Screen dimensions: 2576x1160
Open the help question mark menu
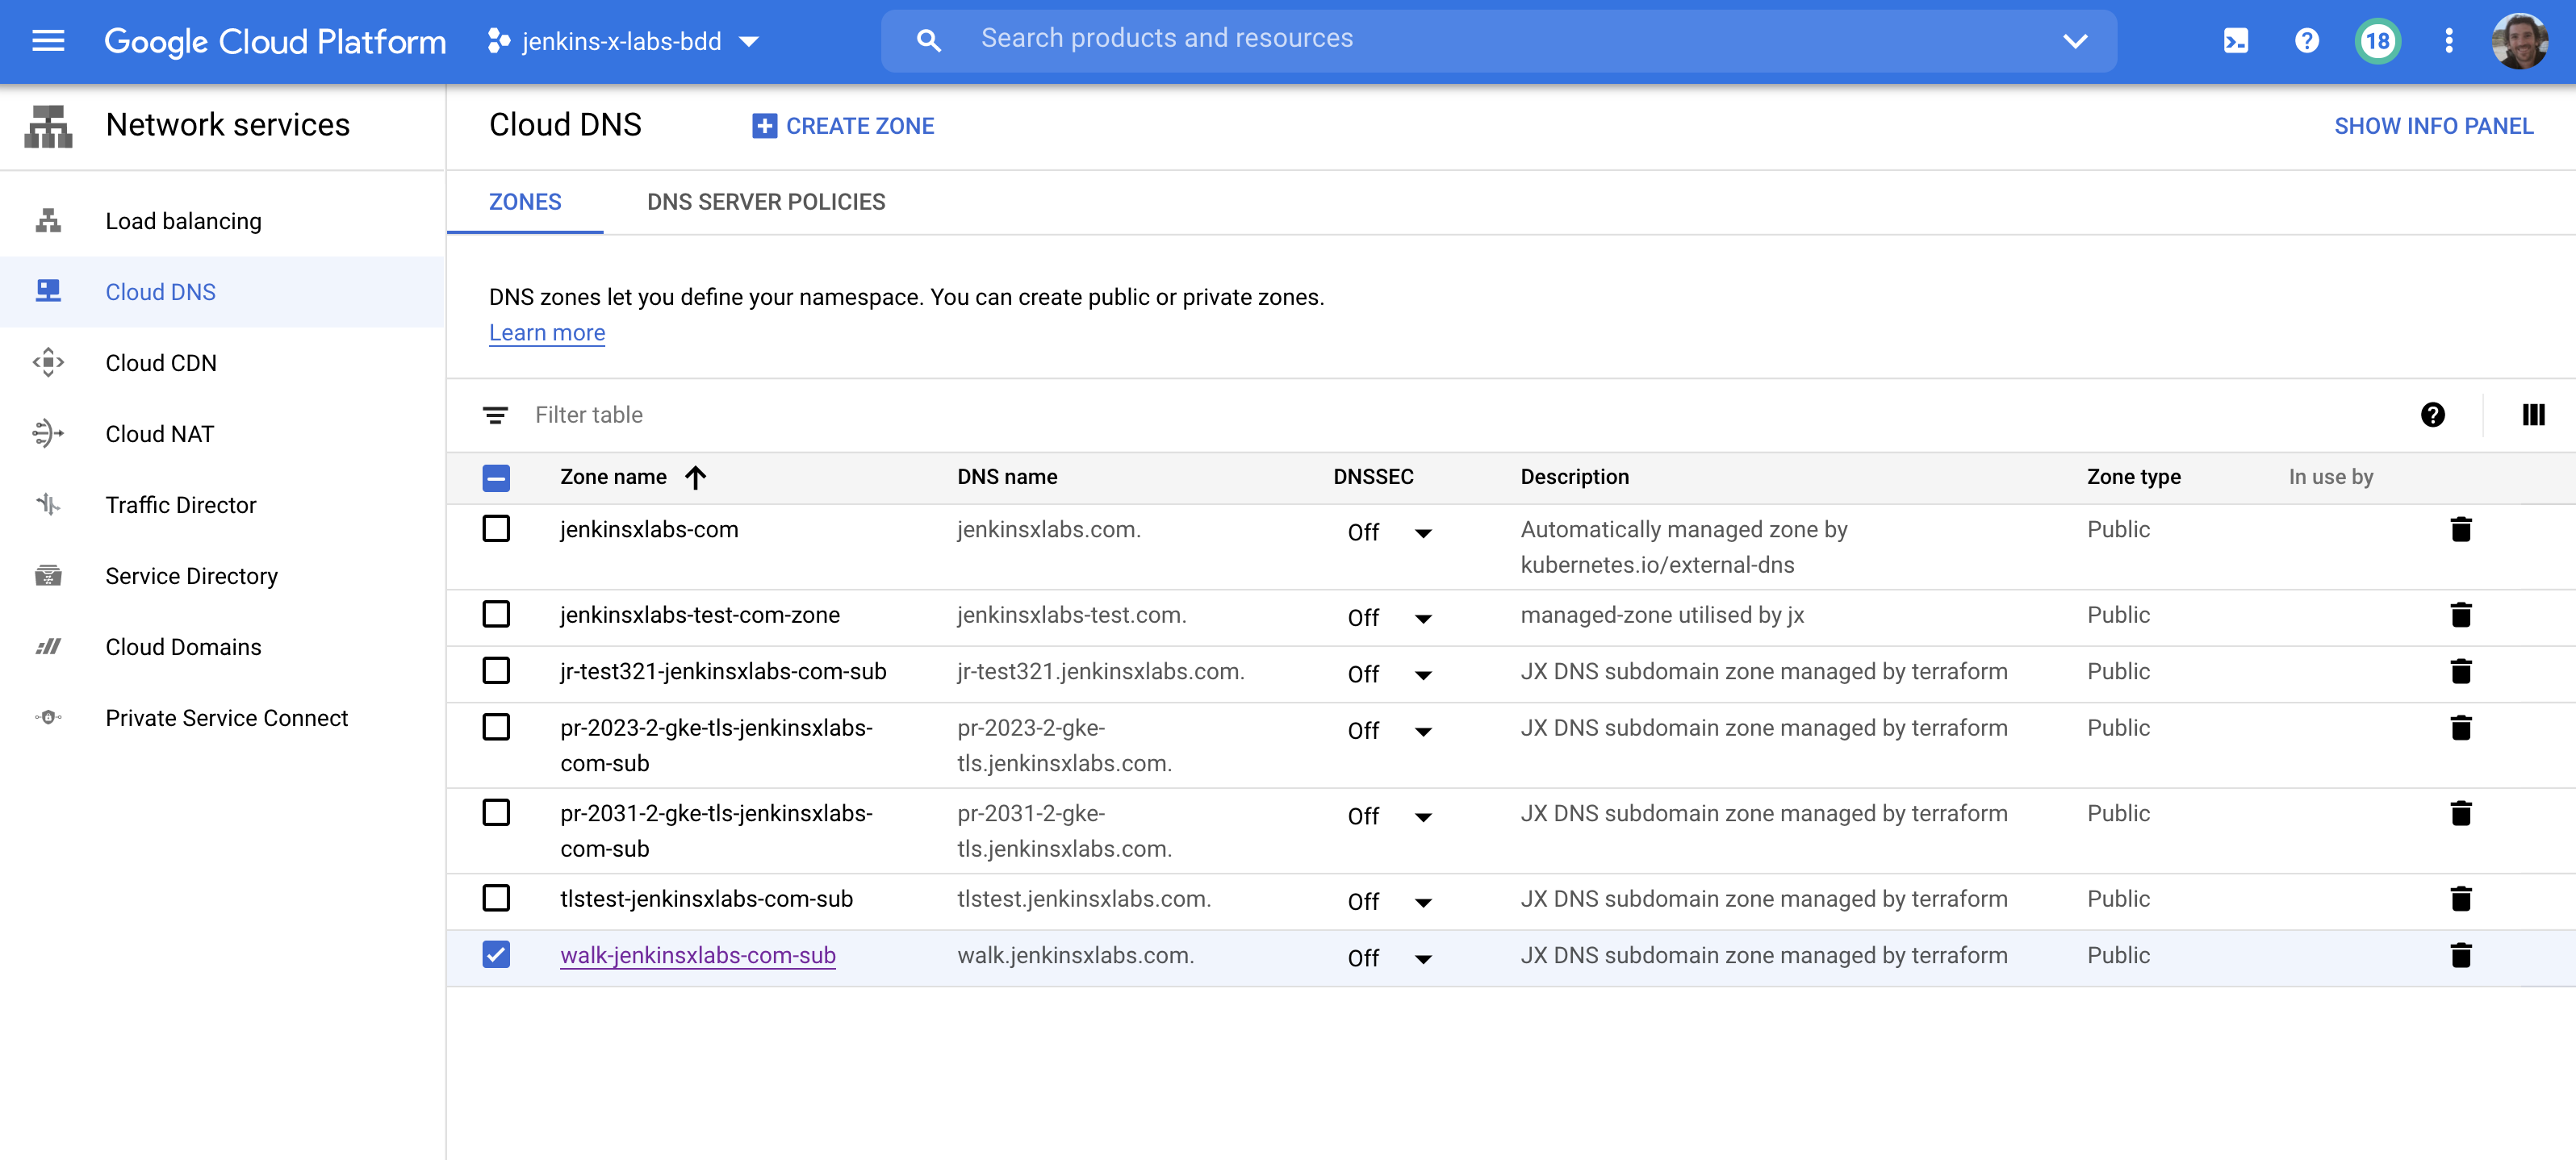2306,41
